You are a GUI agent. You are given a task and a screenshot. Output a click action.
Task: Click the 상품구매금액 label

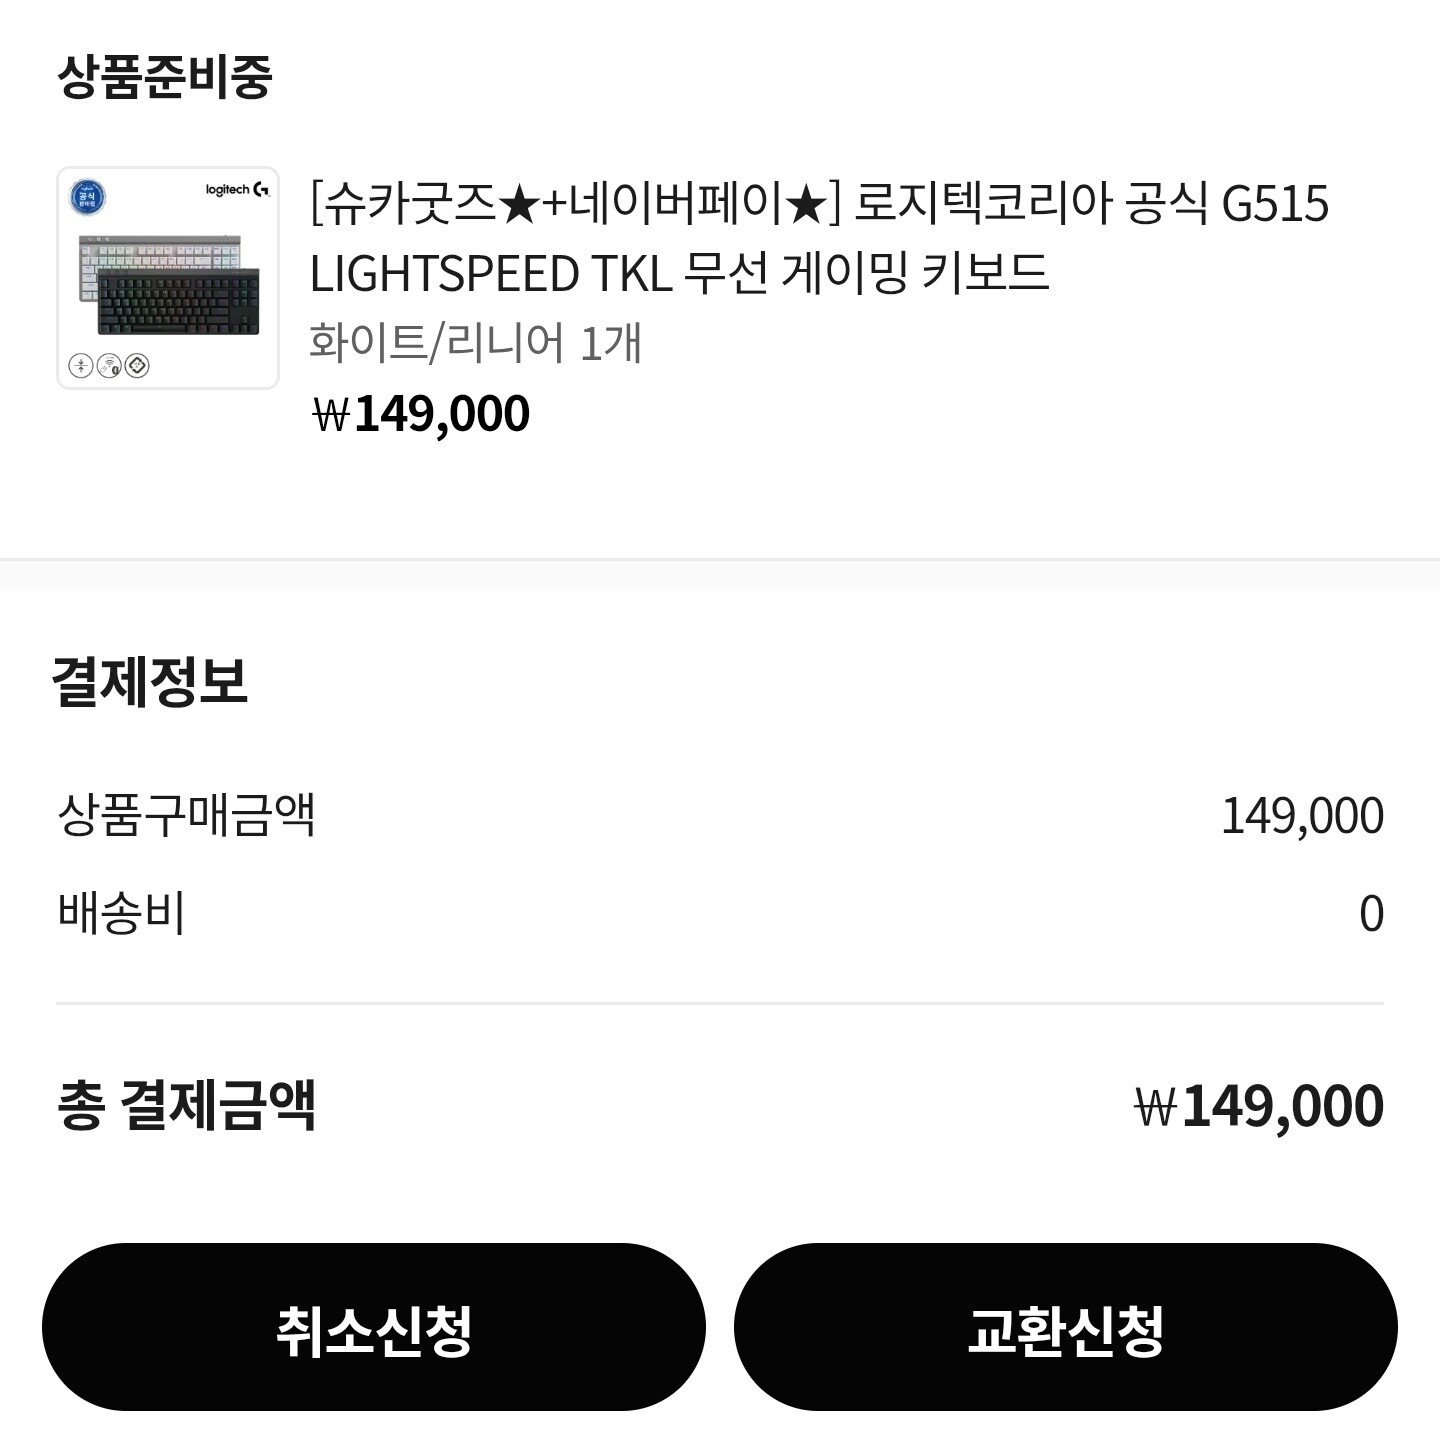pyautogui.click(x=186, y=815)
